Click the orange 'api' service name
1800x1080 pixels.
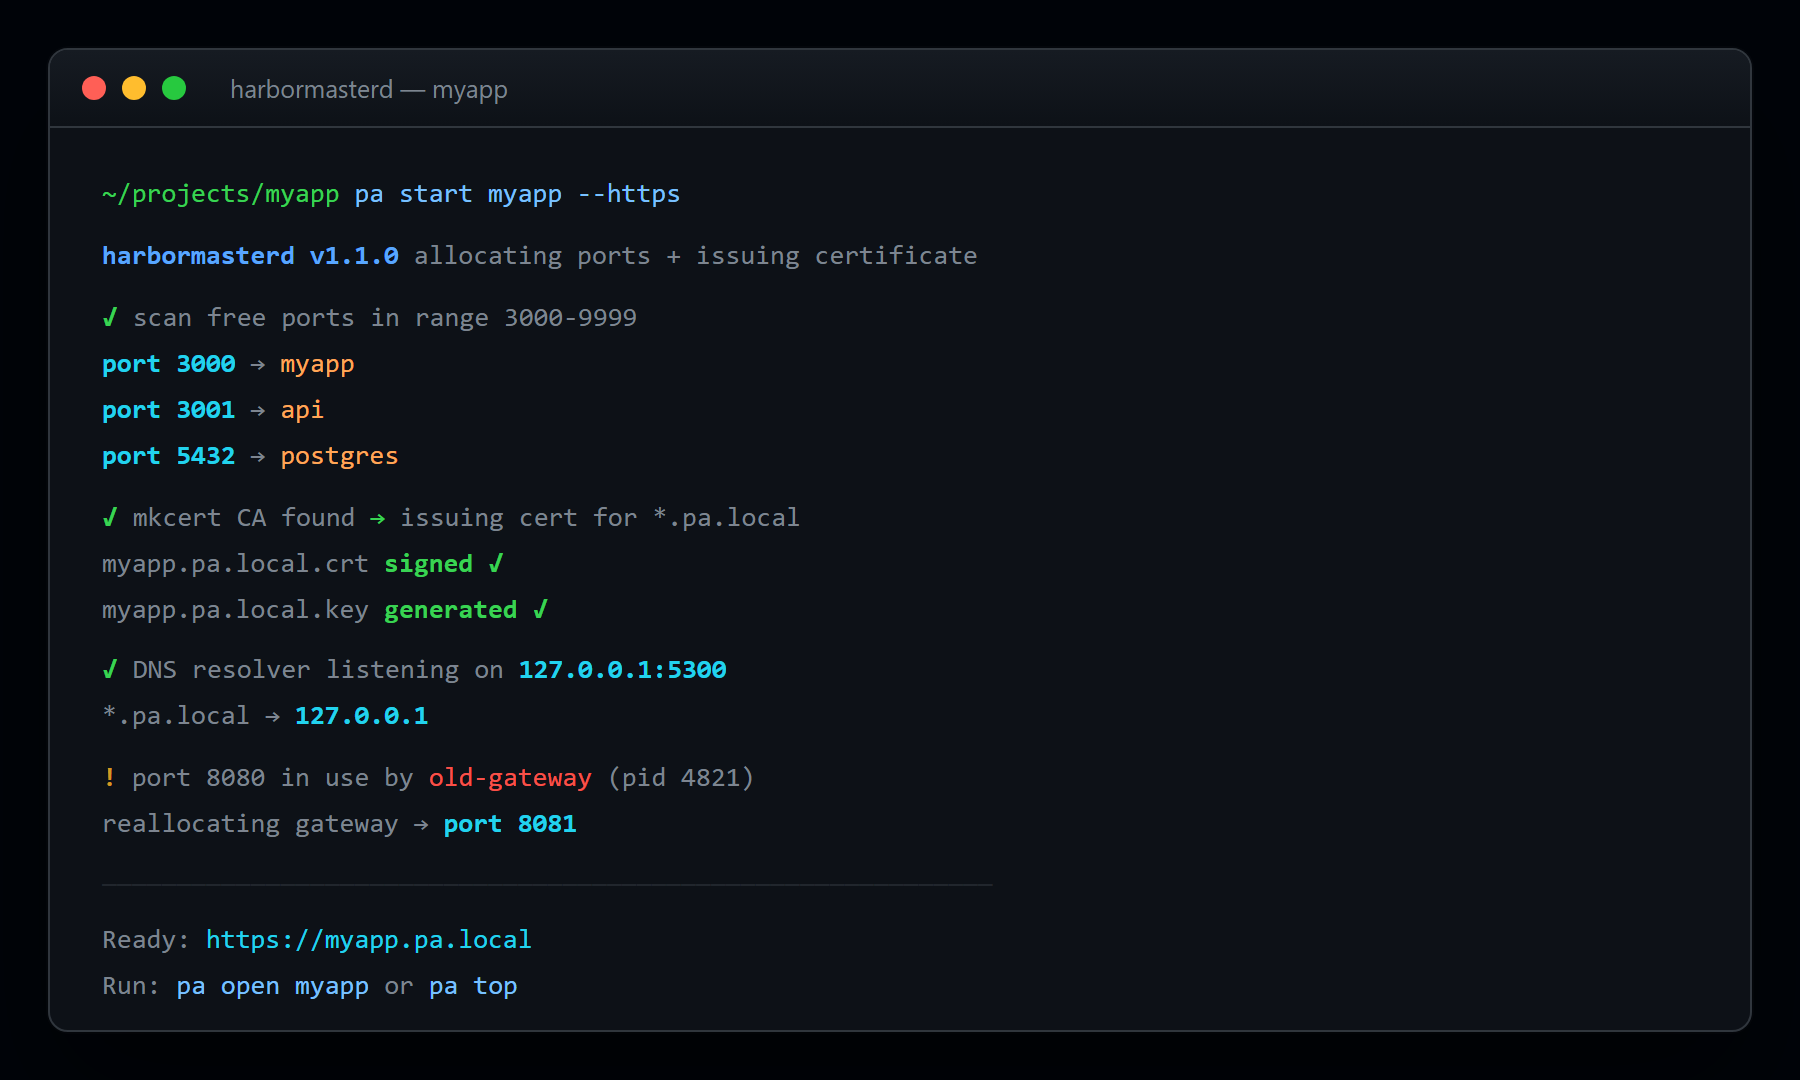(x=302, y=410)
